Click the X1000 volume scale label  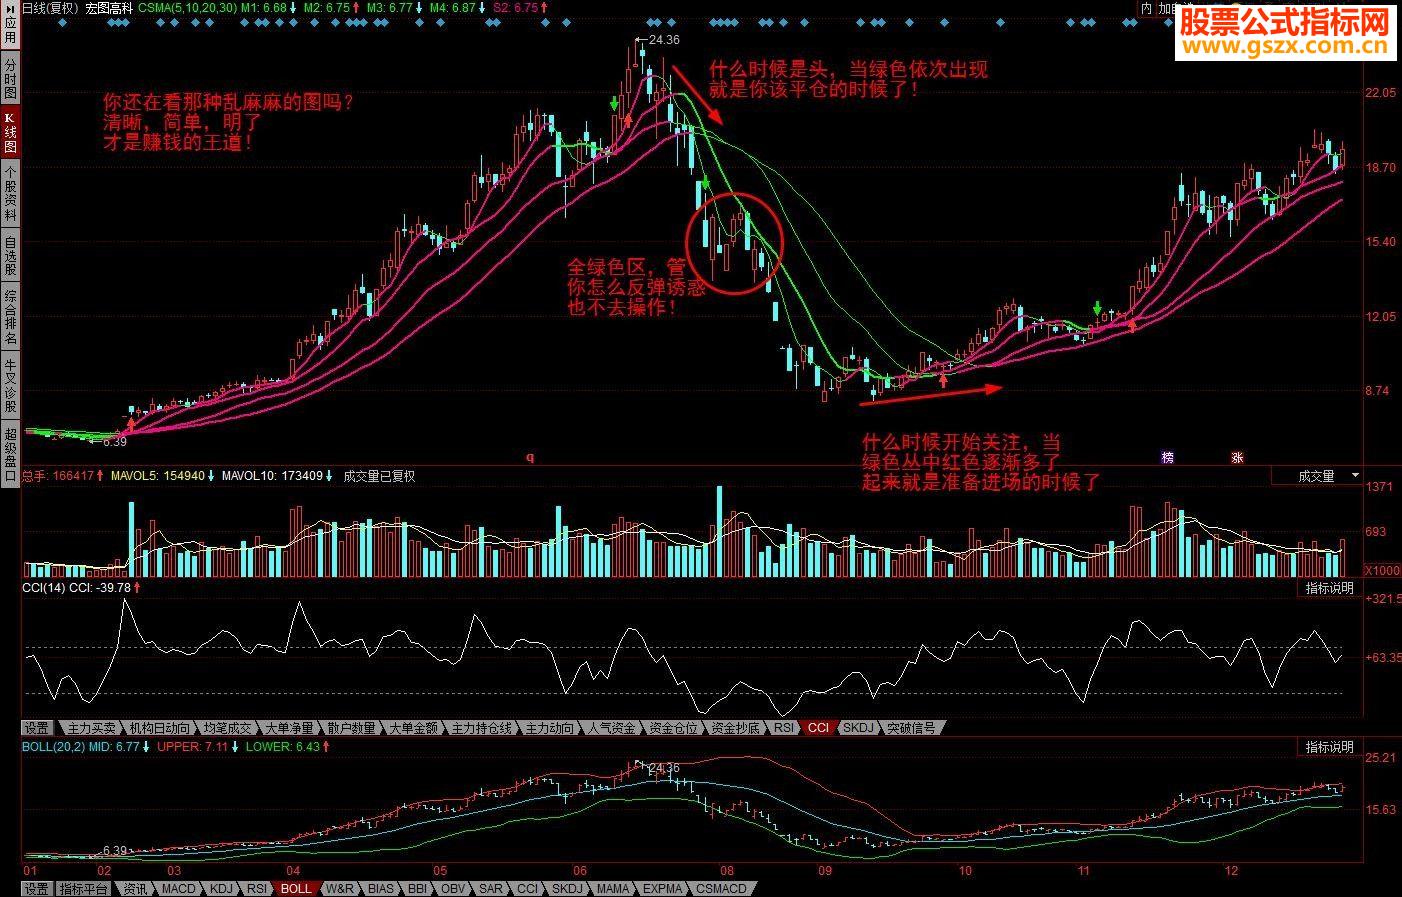point(1381,570)
